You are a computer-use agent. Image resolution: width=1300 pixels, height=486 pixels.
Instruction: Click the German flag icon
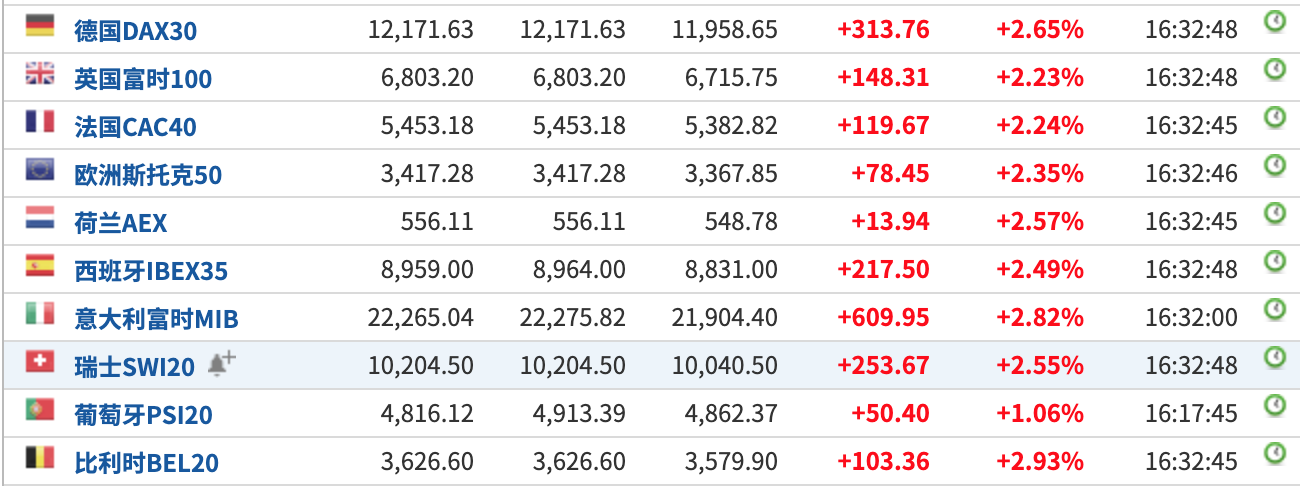[40, 25]
